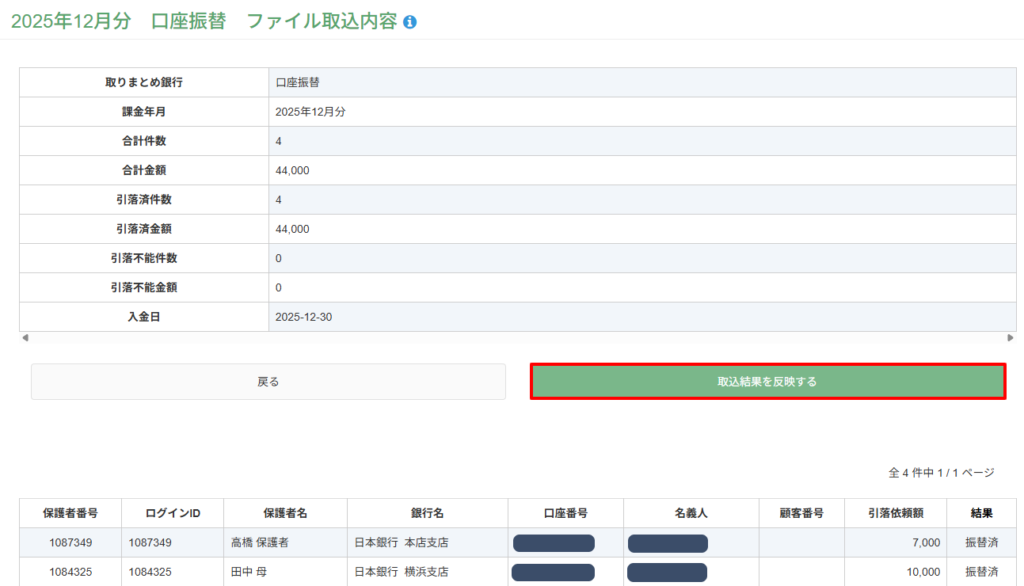Select the 引落依頼額 column header

click(895, 513)
